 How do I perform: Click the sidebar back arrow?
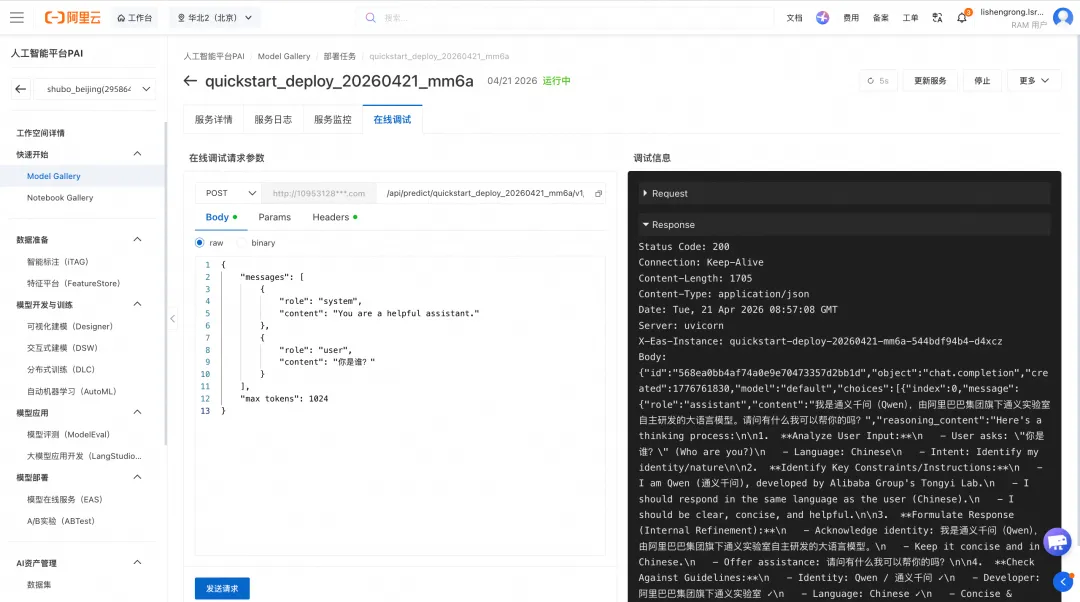pos(21,89)
